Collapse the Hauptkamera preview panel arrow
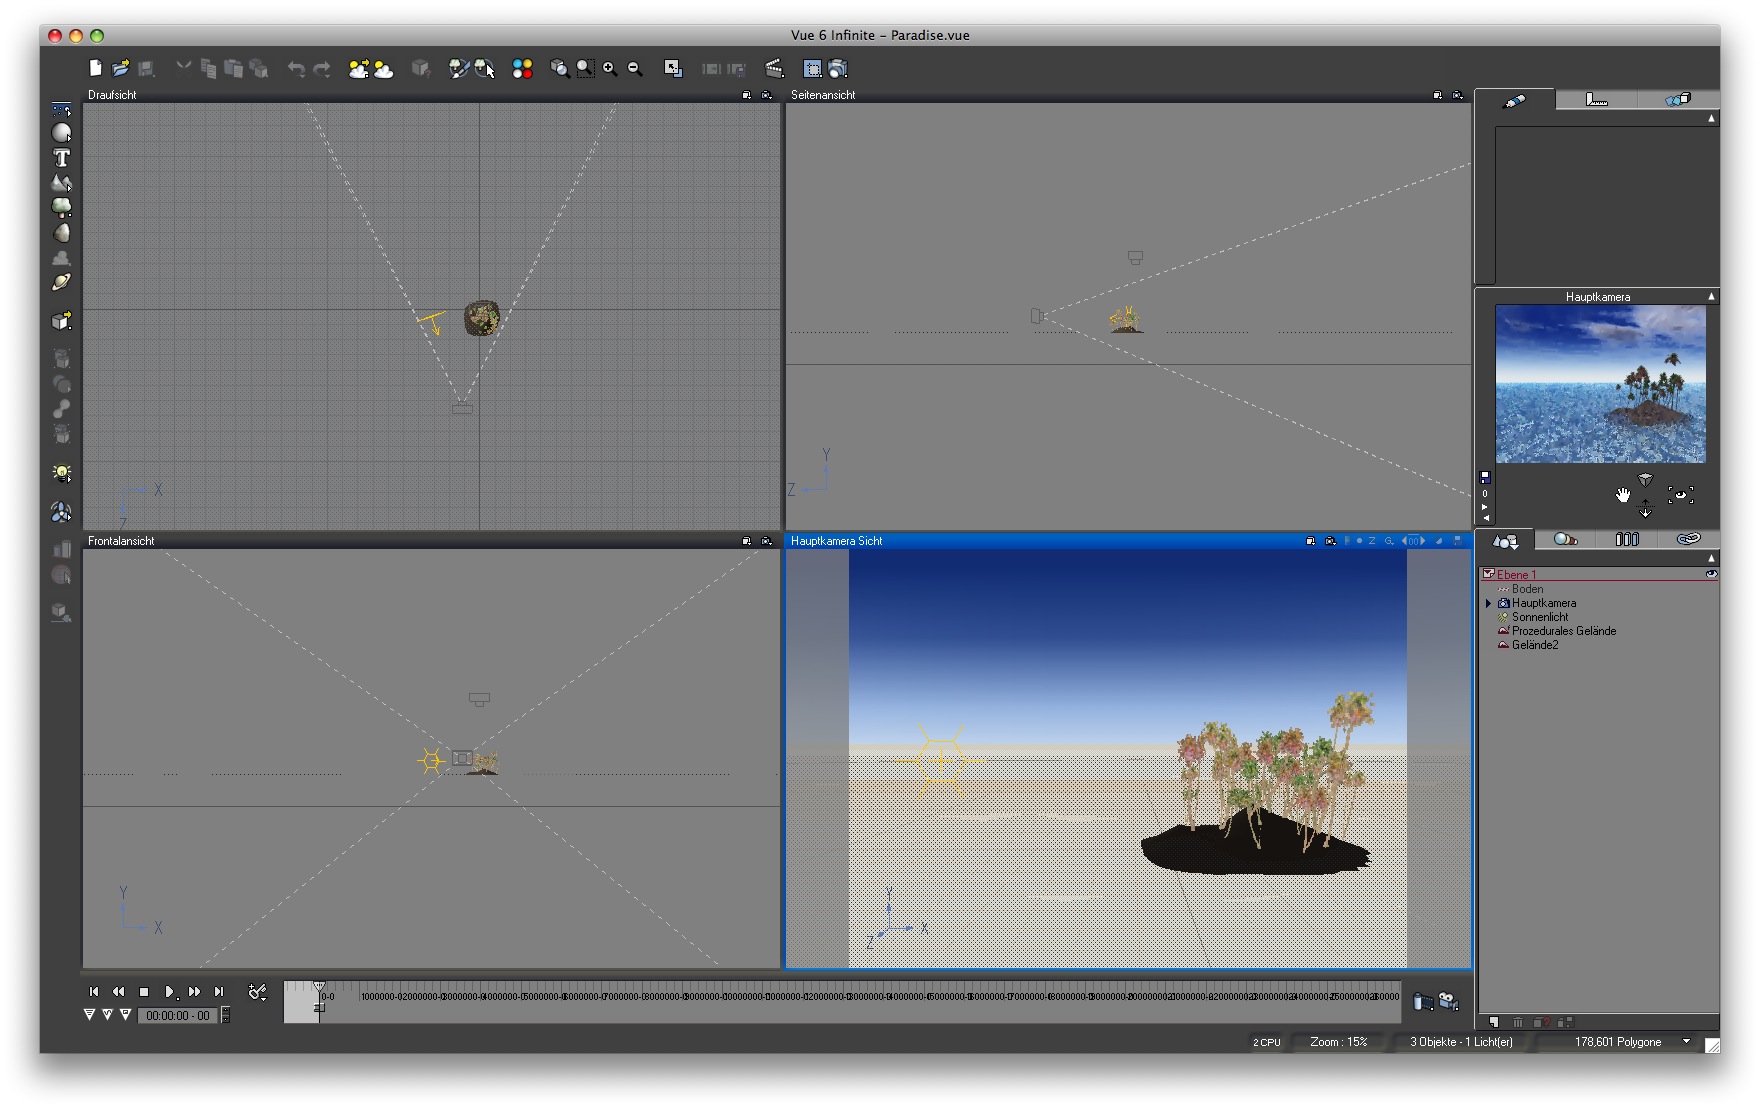Viewport: 1760px width, 1108px height. [x=1711, y=297]
